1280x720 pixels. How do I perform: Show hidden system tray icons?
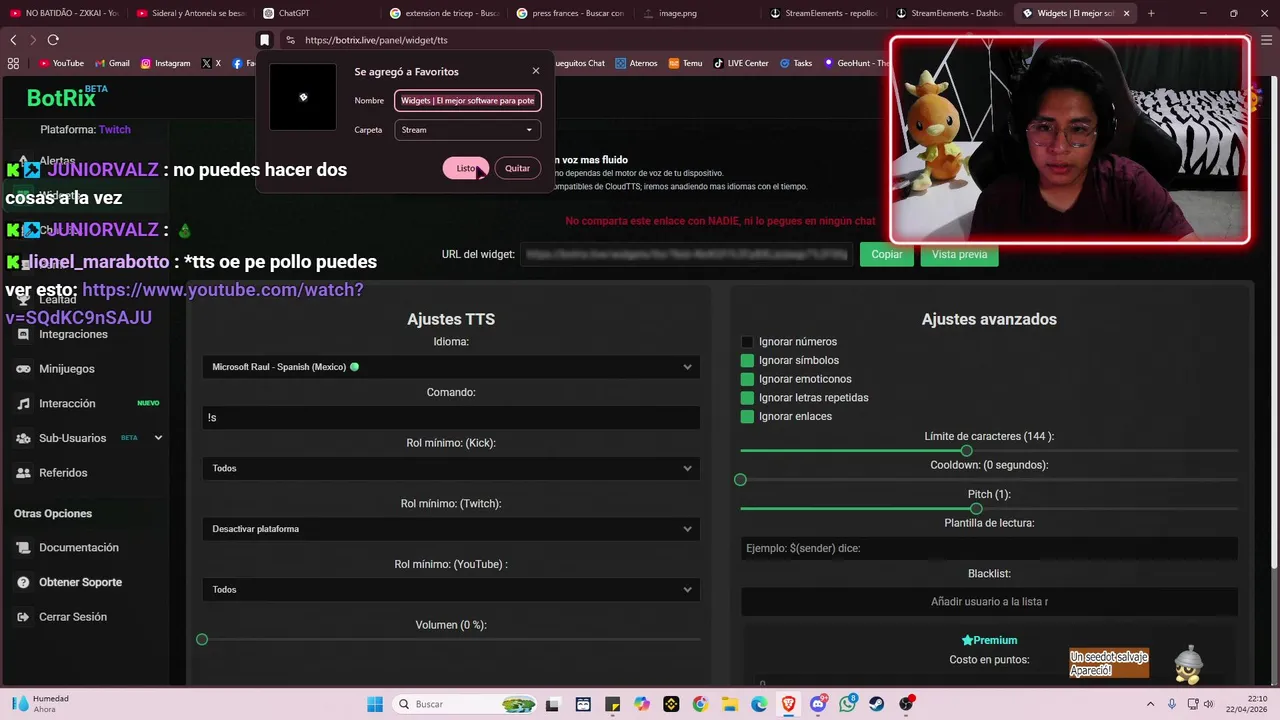(1150, 704)
